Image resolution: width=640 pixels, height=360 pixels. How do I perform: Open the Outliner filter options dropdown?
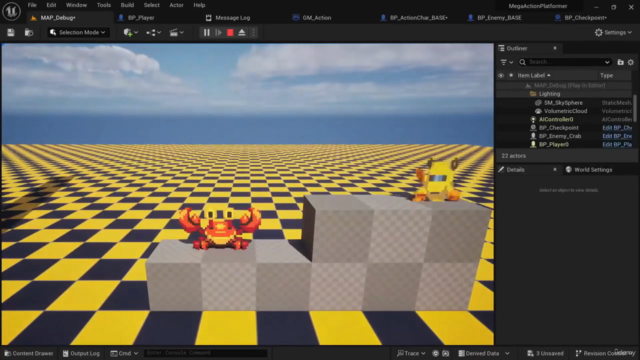(507, 62)
